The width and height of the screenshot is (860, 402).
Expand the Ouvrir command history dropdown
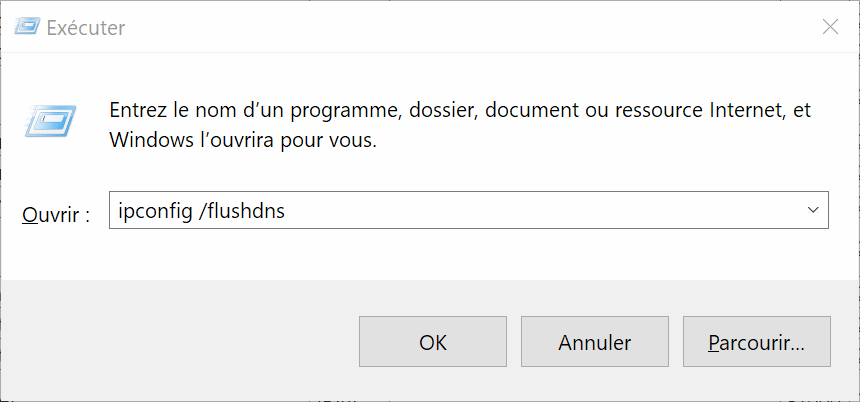tap(813, 210)
